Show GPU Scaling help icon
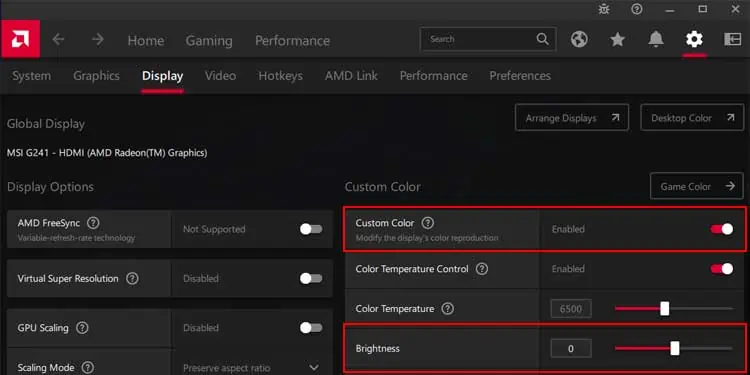The width and height of the screenshot is (750, 375). [82, 328]
